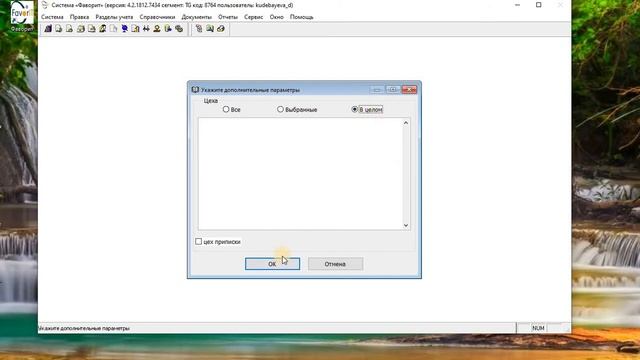
Task: Open the 'Разделы учета' menu
Action: (x=114, y=17)
